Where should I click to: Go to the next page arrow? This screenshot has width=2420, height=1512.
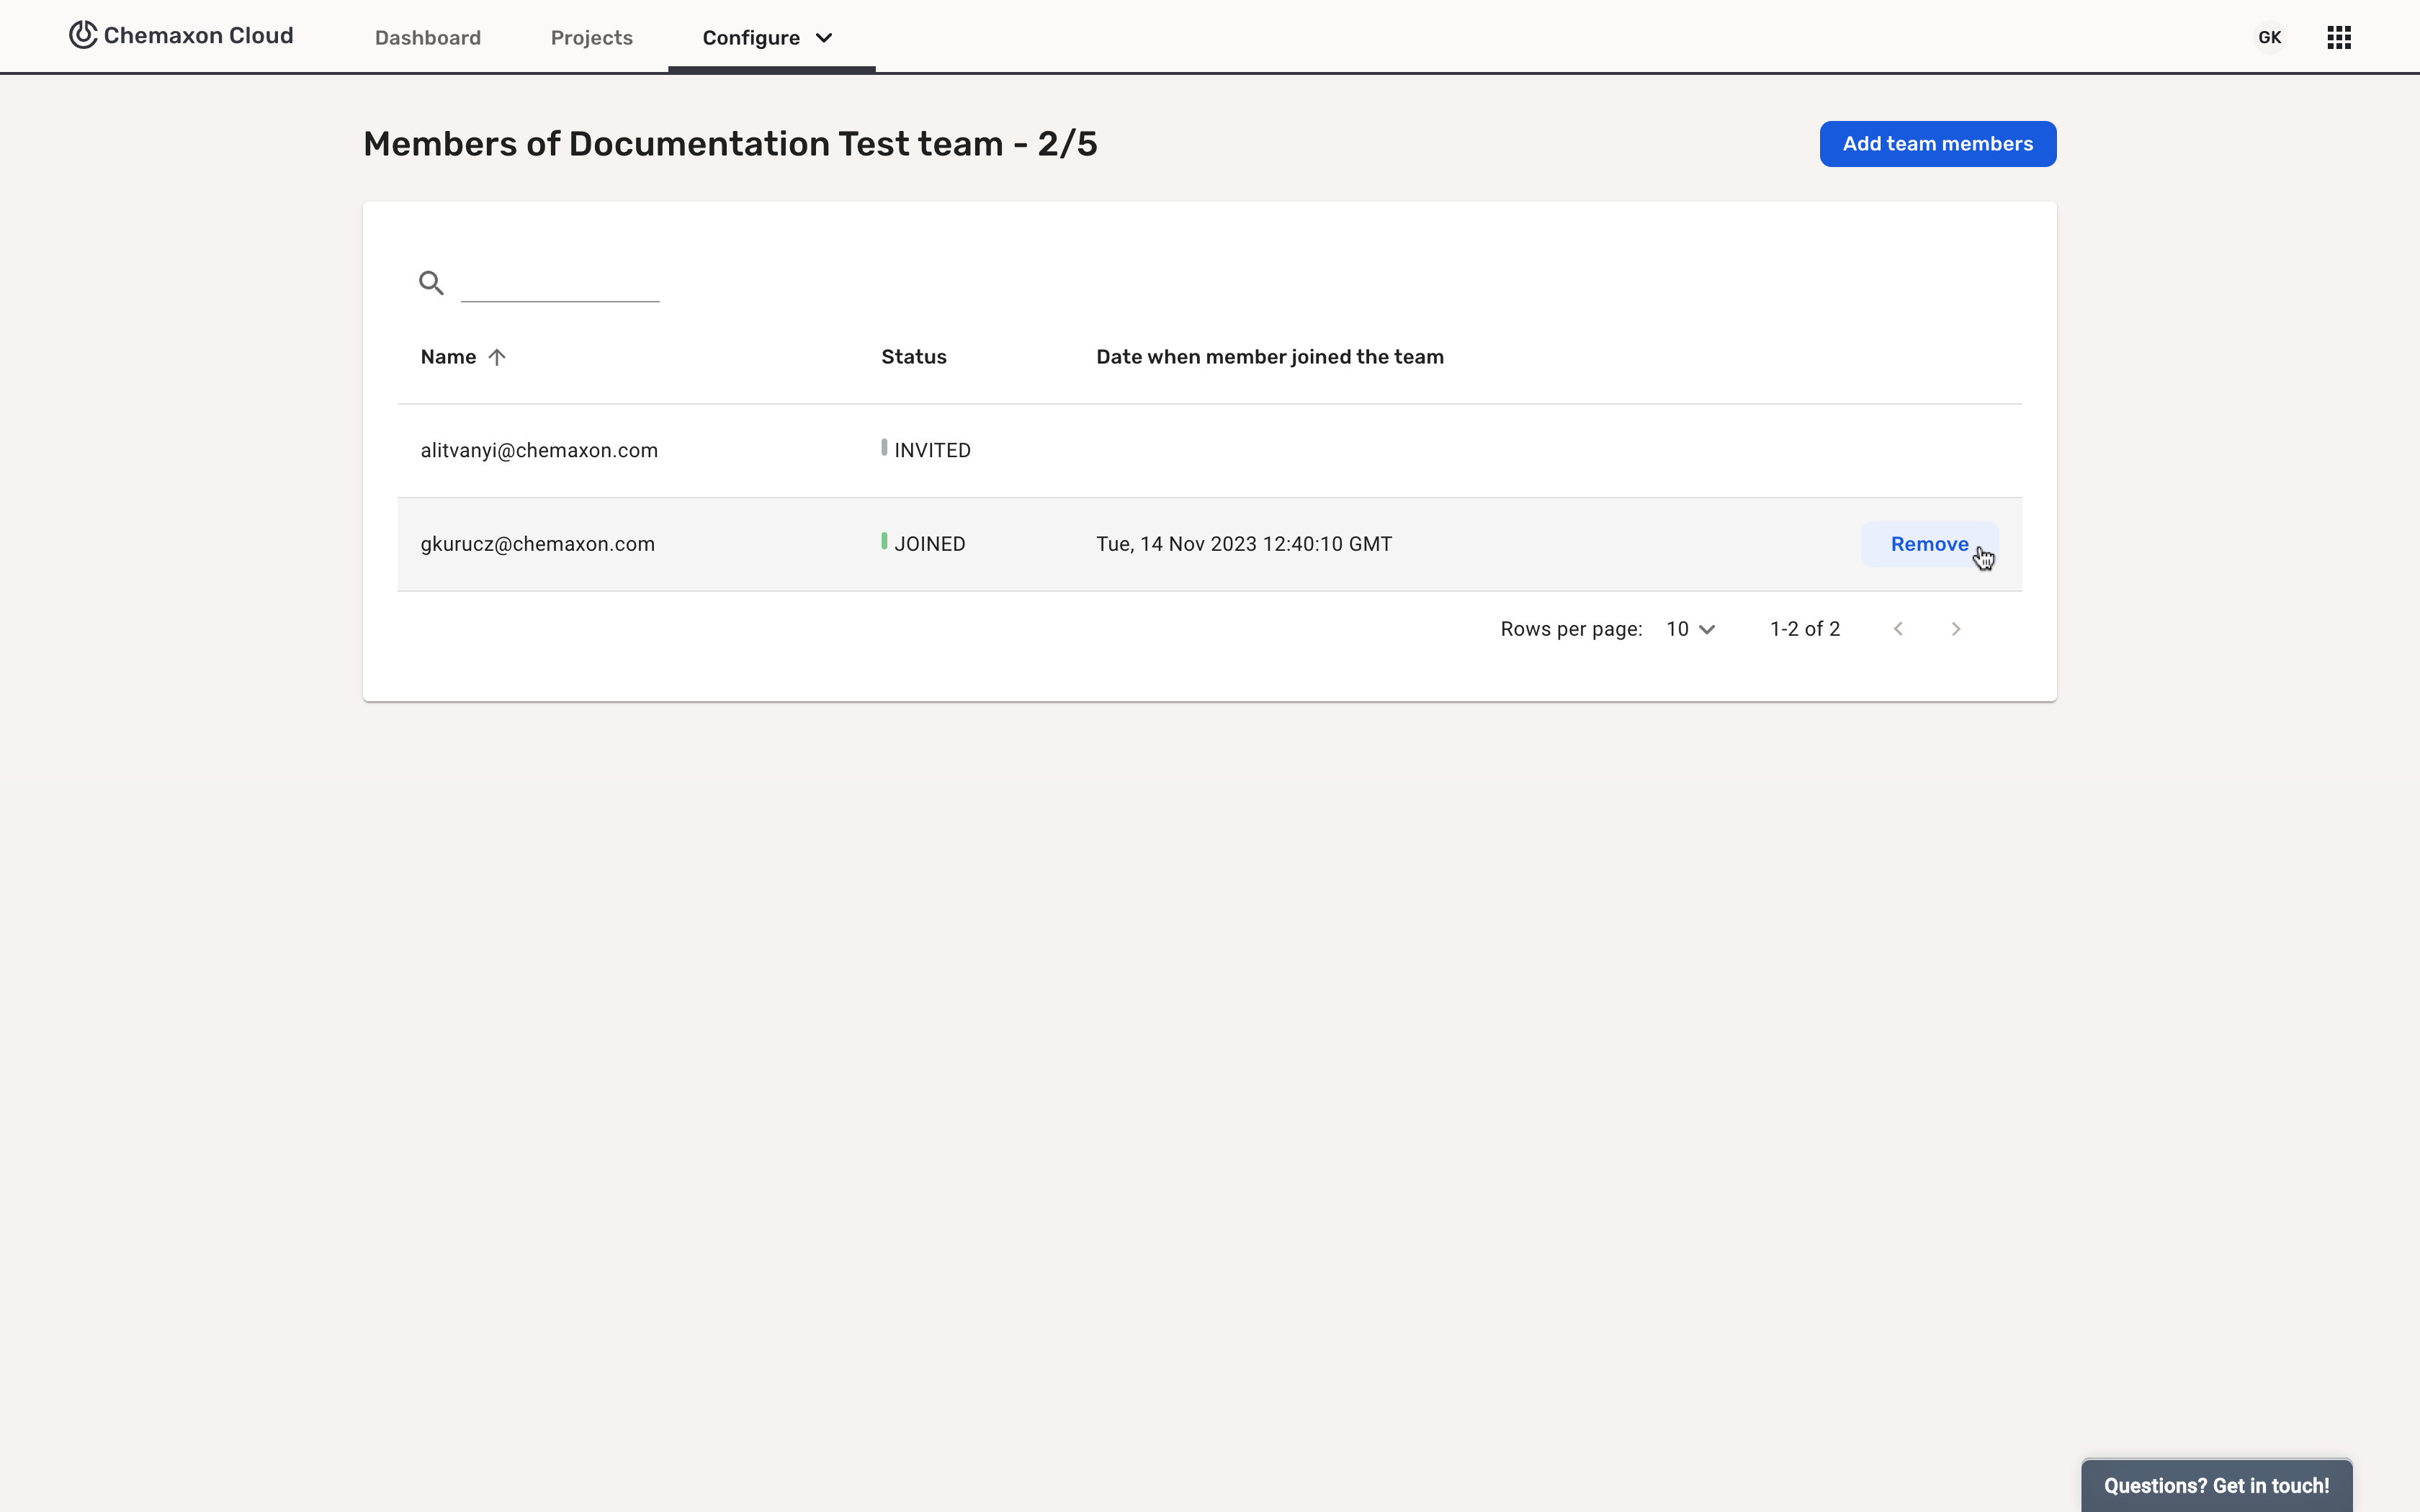pyautogui.click(x=1955, y=629)
